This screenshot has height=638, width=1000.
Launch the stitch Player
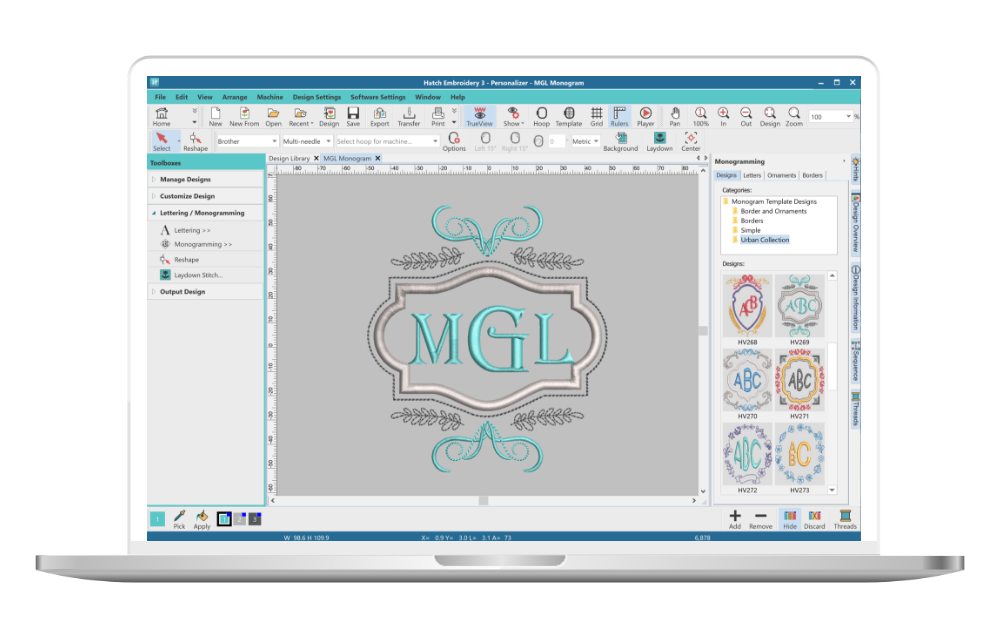646,115
